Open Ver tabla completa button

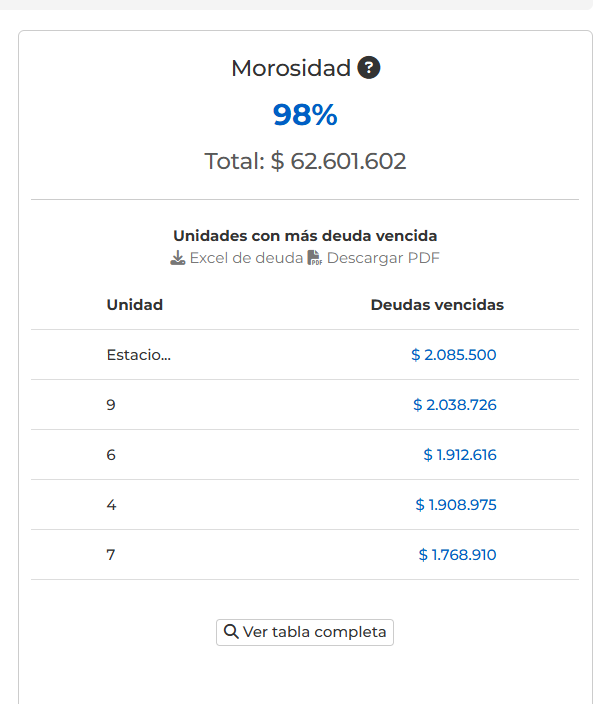click(x=305, y=632)
